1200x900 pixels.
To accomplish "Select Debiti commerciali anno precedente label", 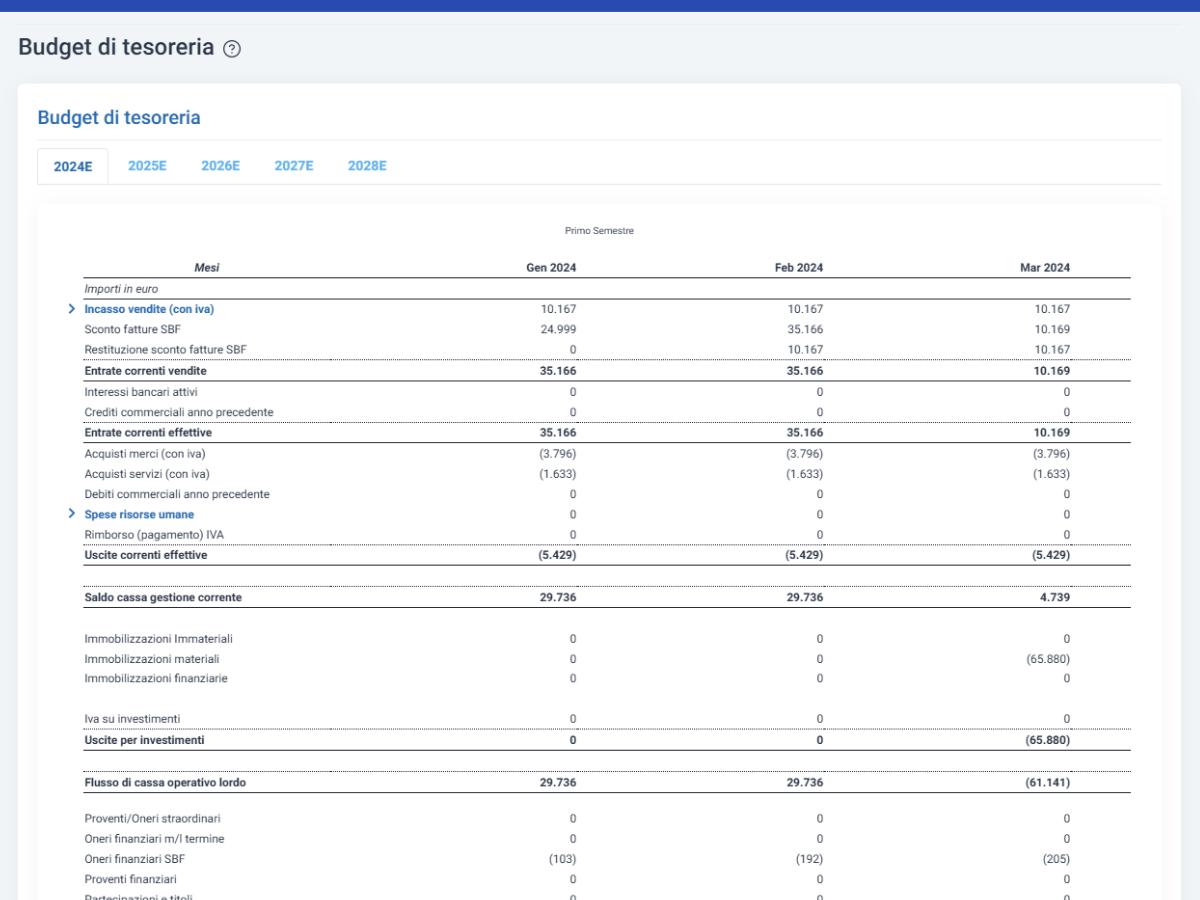I will pyautogui.click(x=177, y=494).
